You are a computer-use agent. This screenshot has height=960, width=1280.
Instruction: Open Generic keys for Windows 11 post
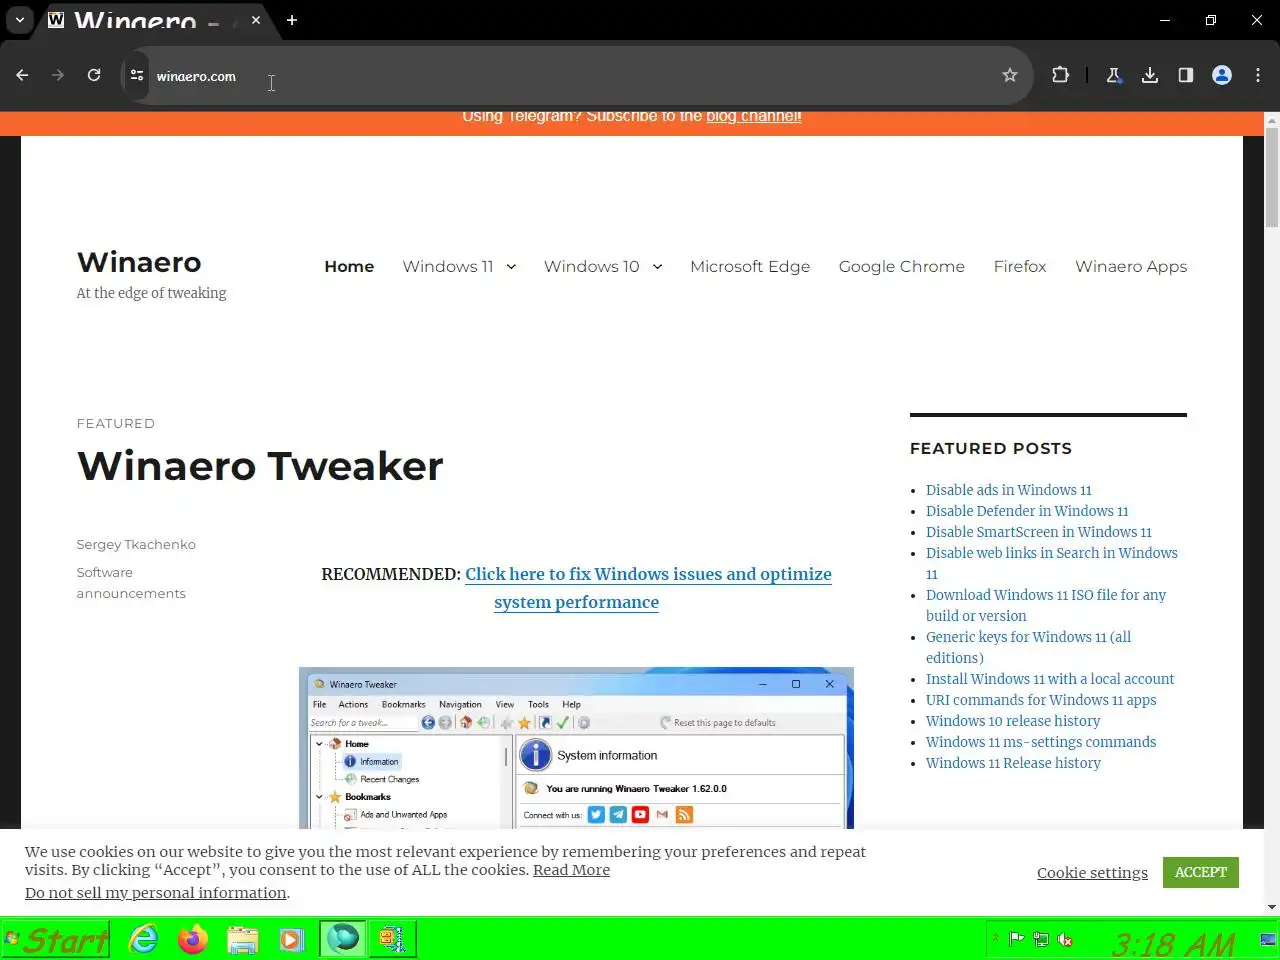pyautogui.click(x=1028, y=647)
